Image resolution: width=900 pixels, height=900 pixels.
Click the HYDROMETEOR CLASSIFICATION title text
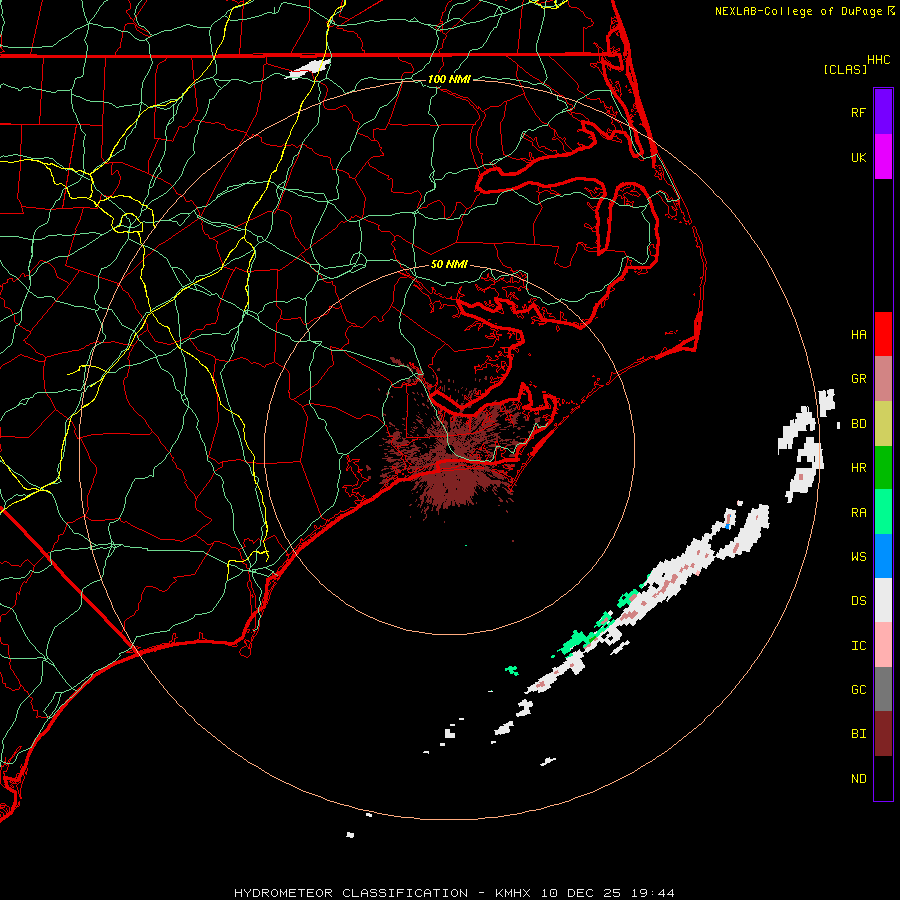[351, 893]
